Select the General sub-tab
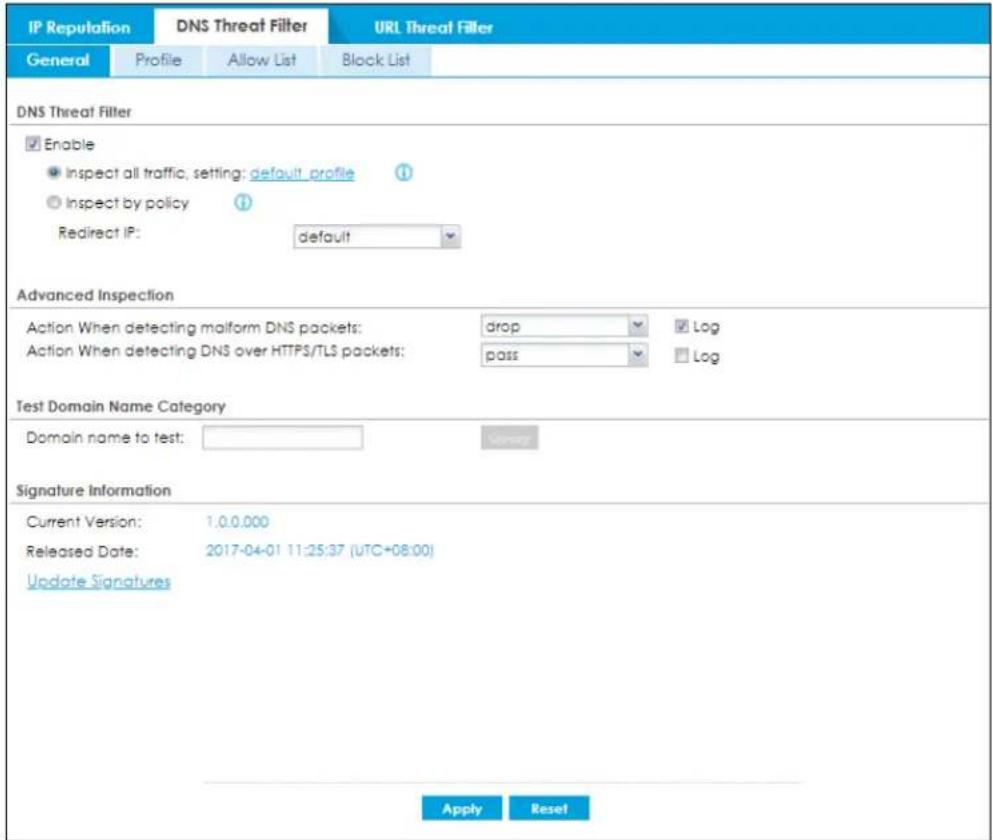This screenshot has width=993, height=840. pos(58,60)
